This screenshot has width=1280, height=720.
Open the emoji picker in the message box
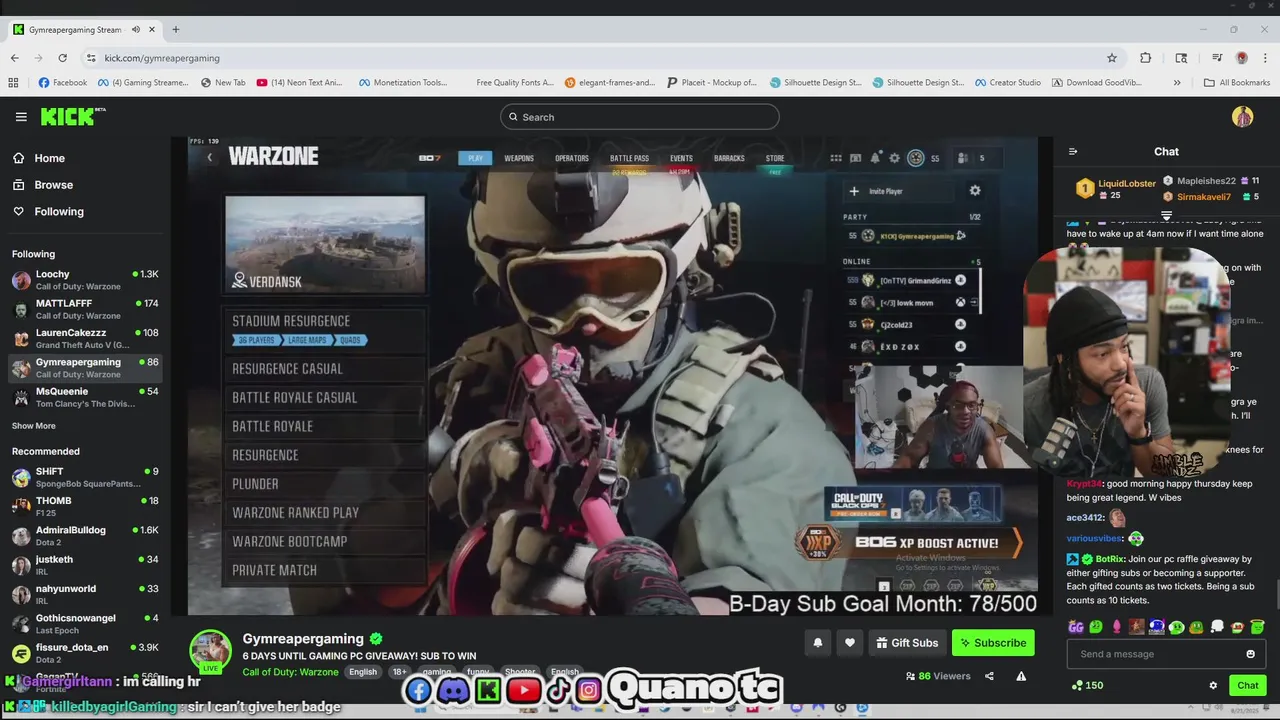pos(1250,654)
